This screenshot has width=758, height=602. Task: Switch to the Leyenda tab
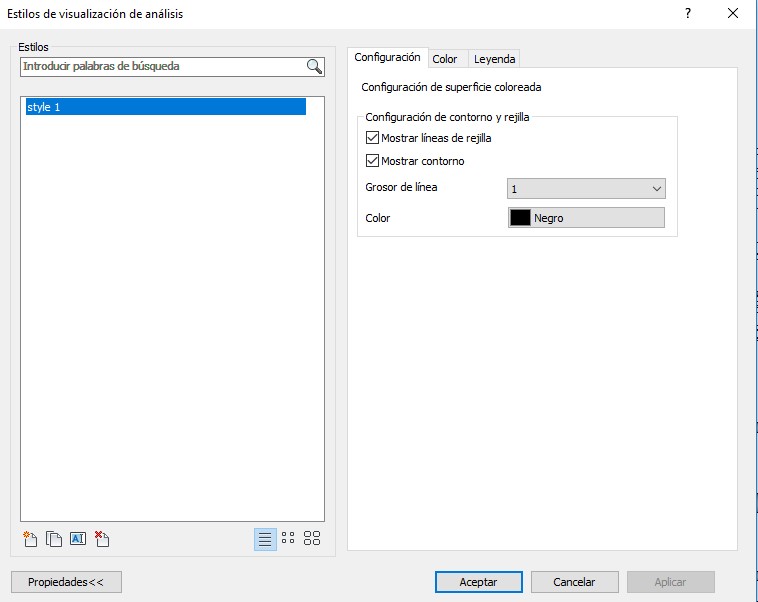pyautogui.click(x=495, y=59)
